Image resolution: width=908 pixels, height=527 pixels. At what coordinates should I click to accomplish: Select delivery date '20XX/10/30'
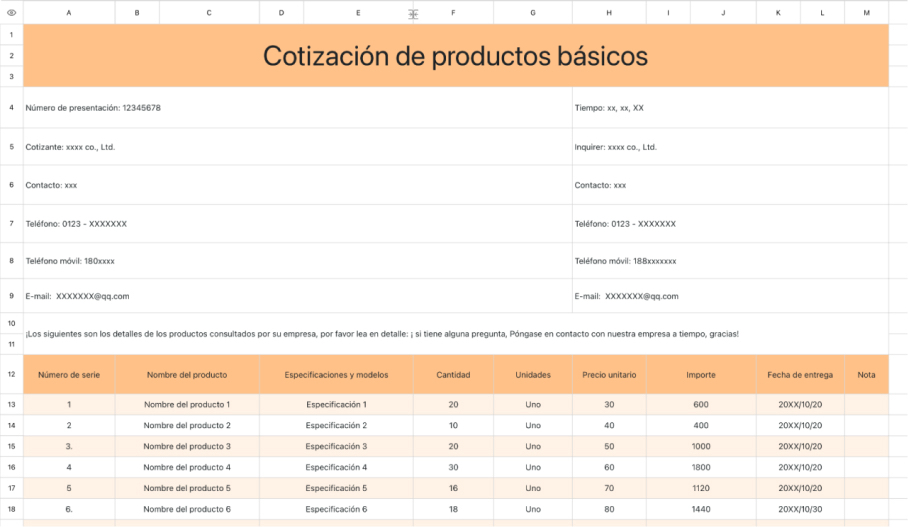(x=800, y=509)
